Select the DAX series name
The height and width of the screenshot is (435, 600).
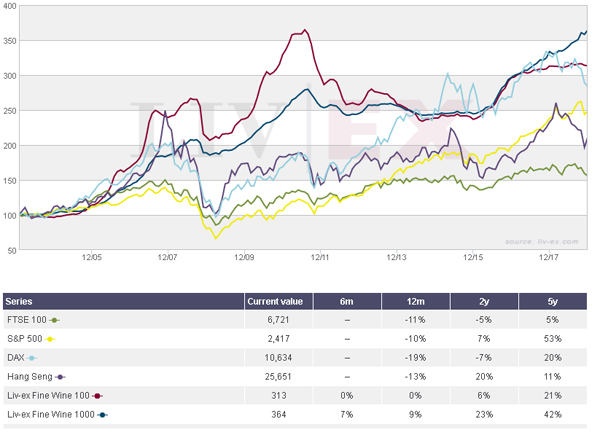tap(15, 358)
